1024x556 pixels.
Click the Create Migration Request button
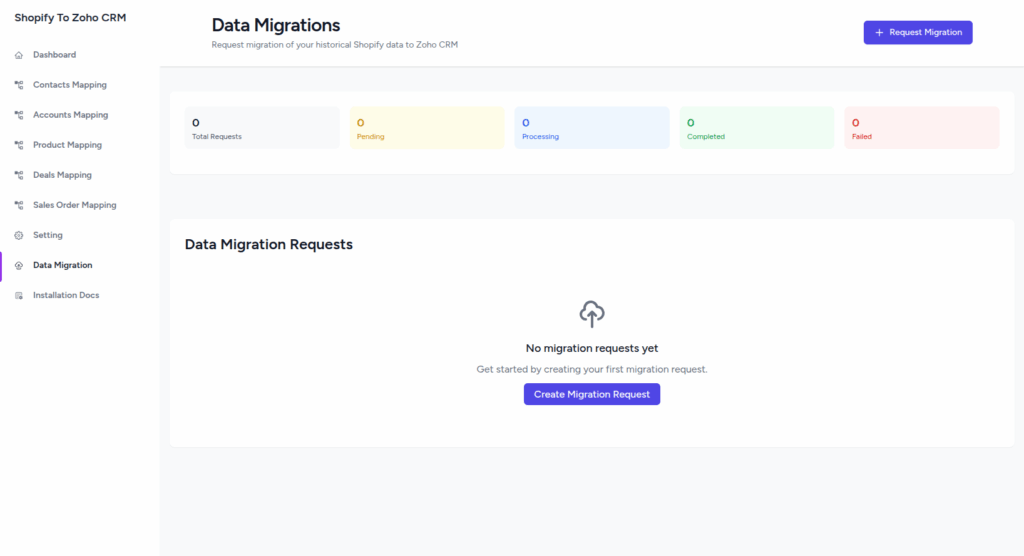(x=592, y=394)
